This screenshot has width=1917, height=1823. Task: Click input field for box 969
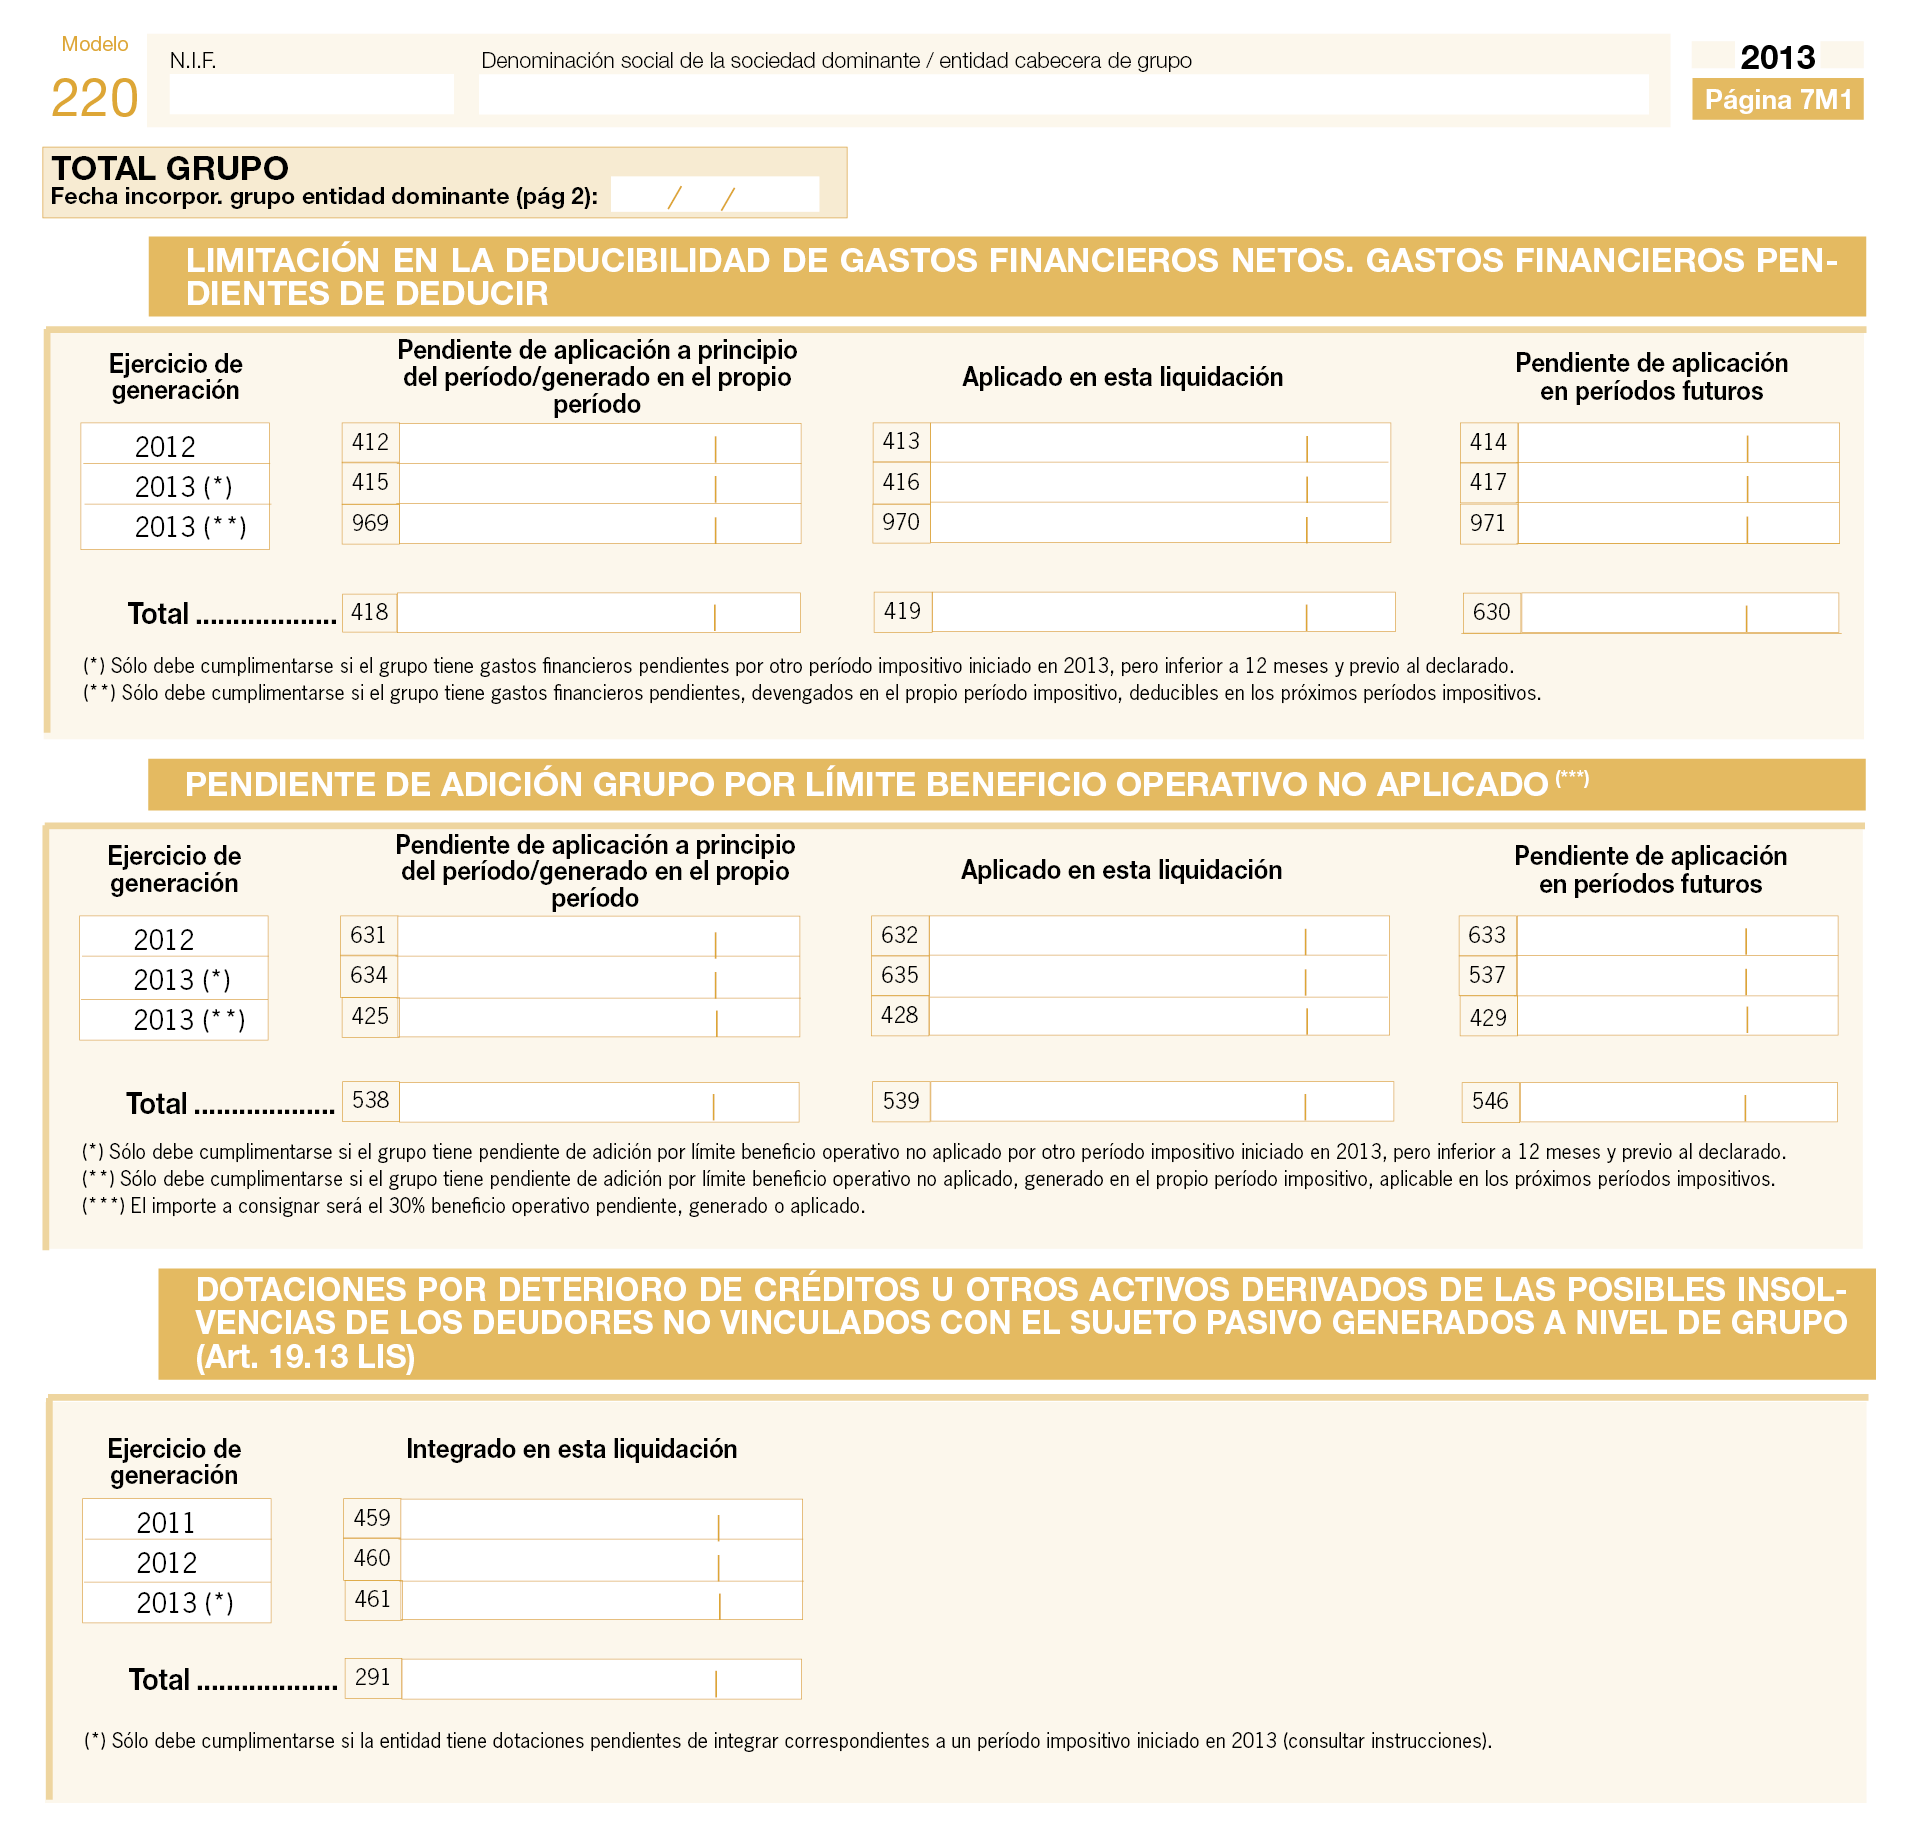point(600,523)
